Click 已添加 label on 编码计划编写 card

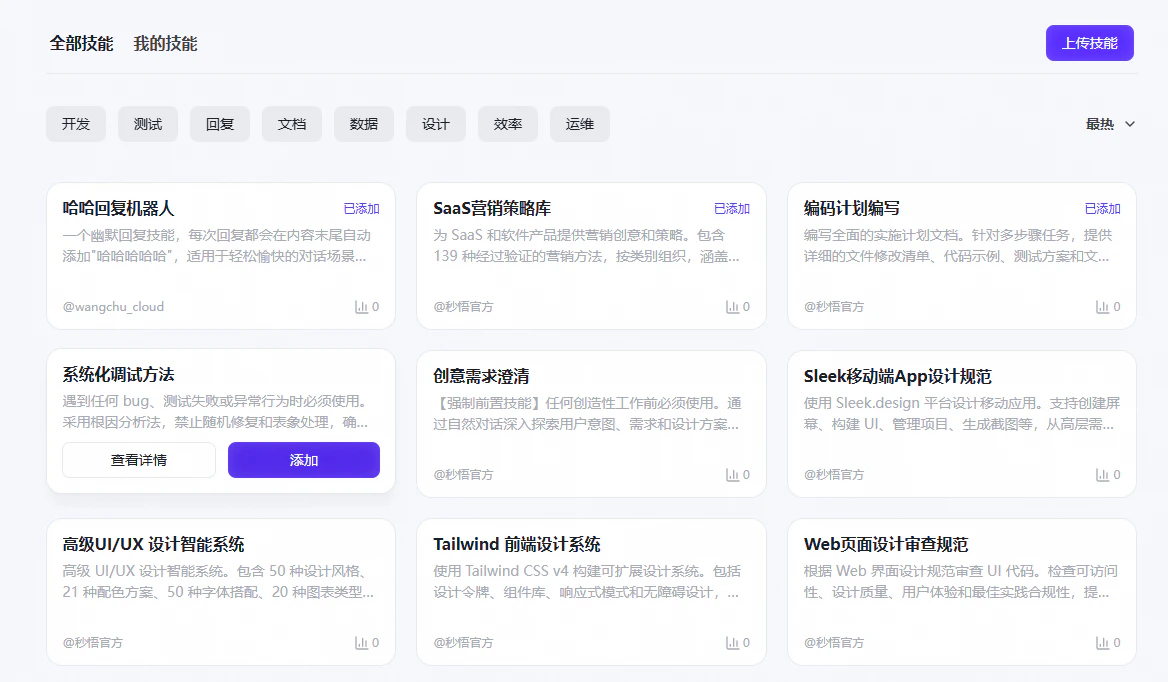[1102, 208]
